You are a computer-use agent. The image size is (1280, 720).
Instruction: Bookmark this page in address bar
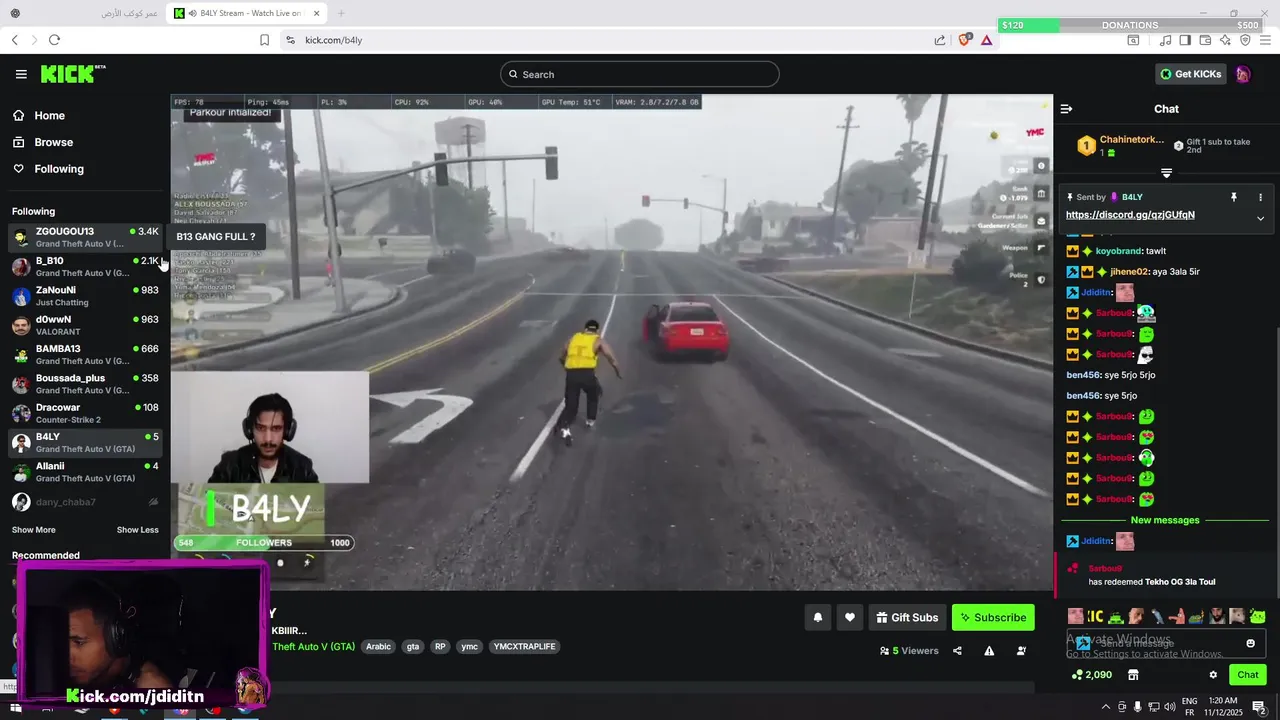coord(264,40)
